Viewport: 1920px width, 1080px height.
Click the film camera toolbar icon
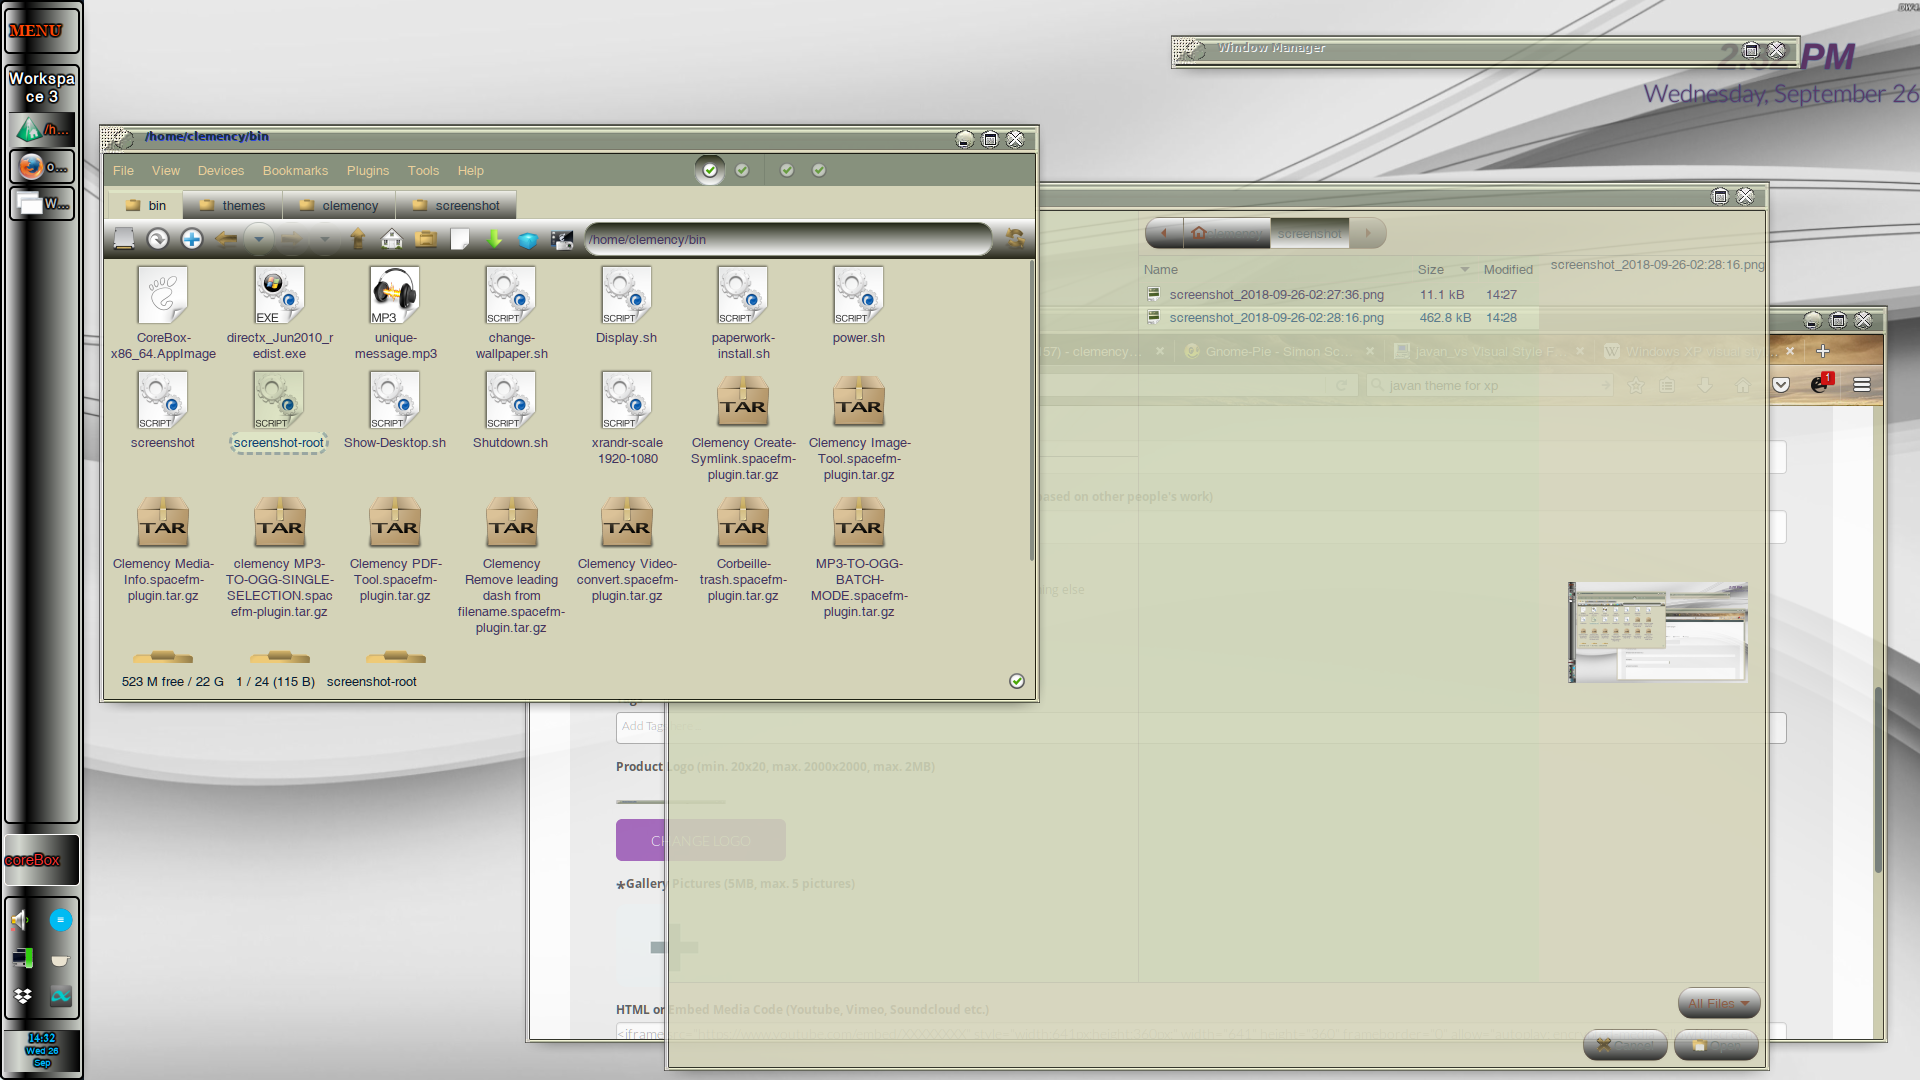tap(562, 239)
